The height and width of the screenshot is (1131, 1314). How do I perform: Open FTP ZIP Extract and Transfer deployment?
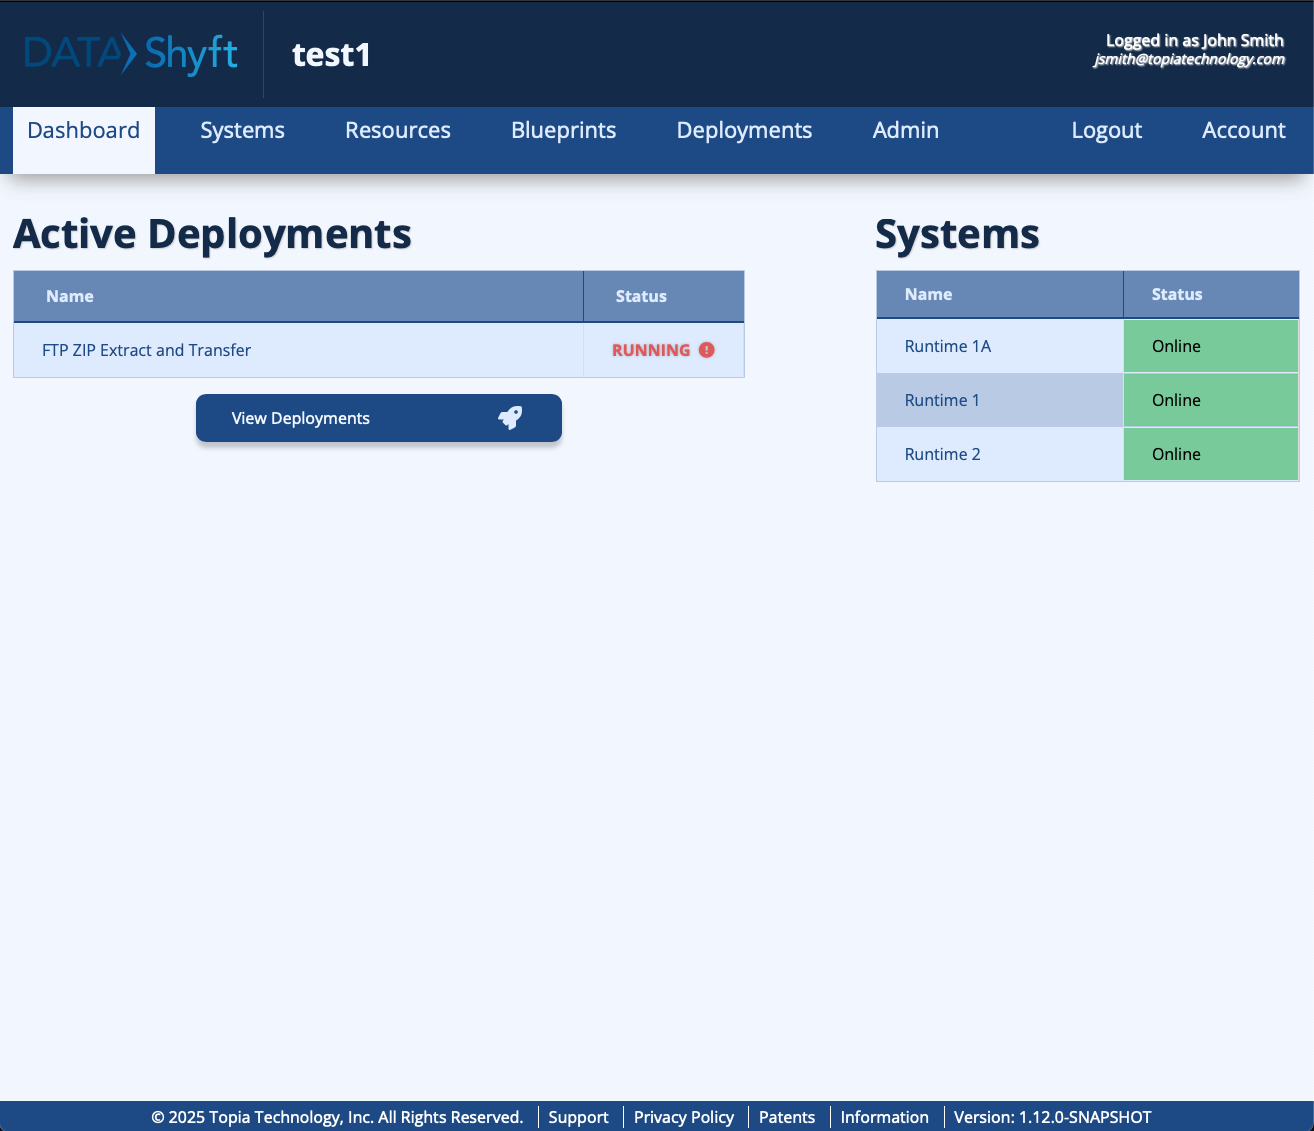coord(146,351)
